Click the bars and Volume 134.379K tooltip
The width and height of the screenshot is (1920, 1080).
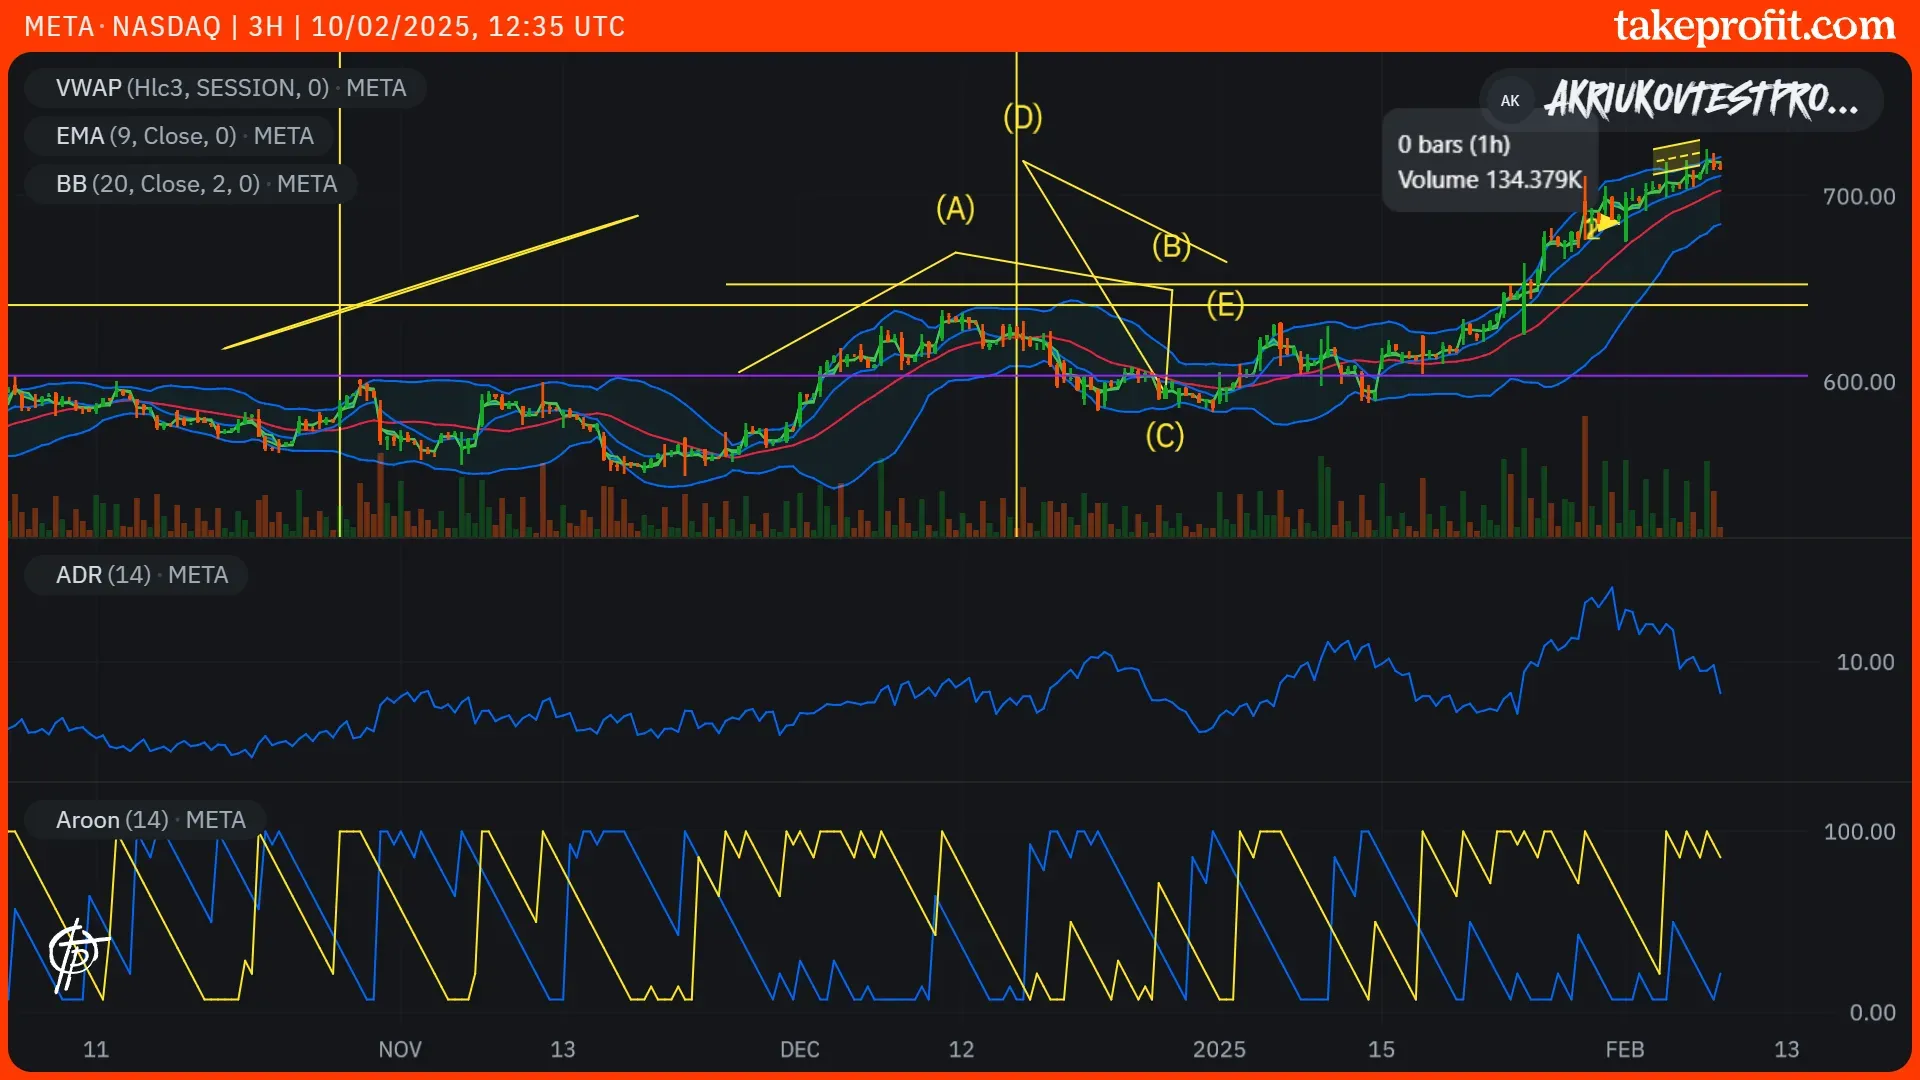point(1488,162)
